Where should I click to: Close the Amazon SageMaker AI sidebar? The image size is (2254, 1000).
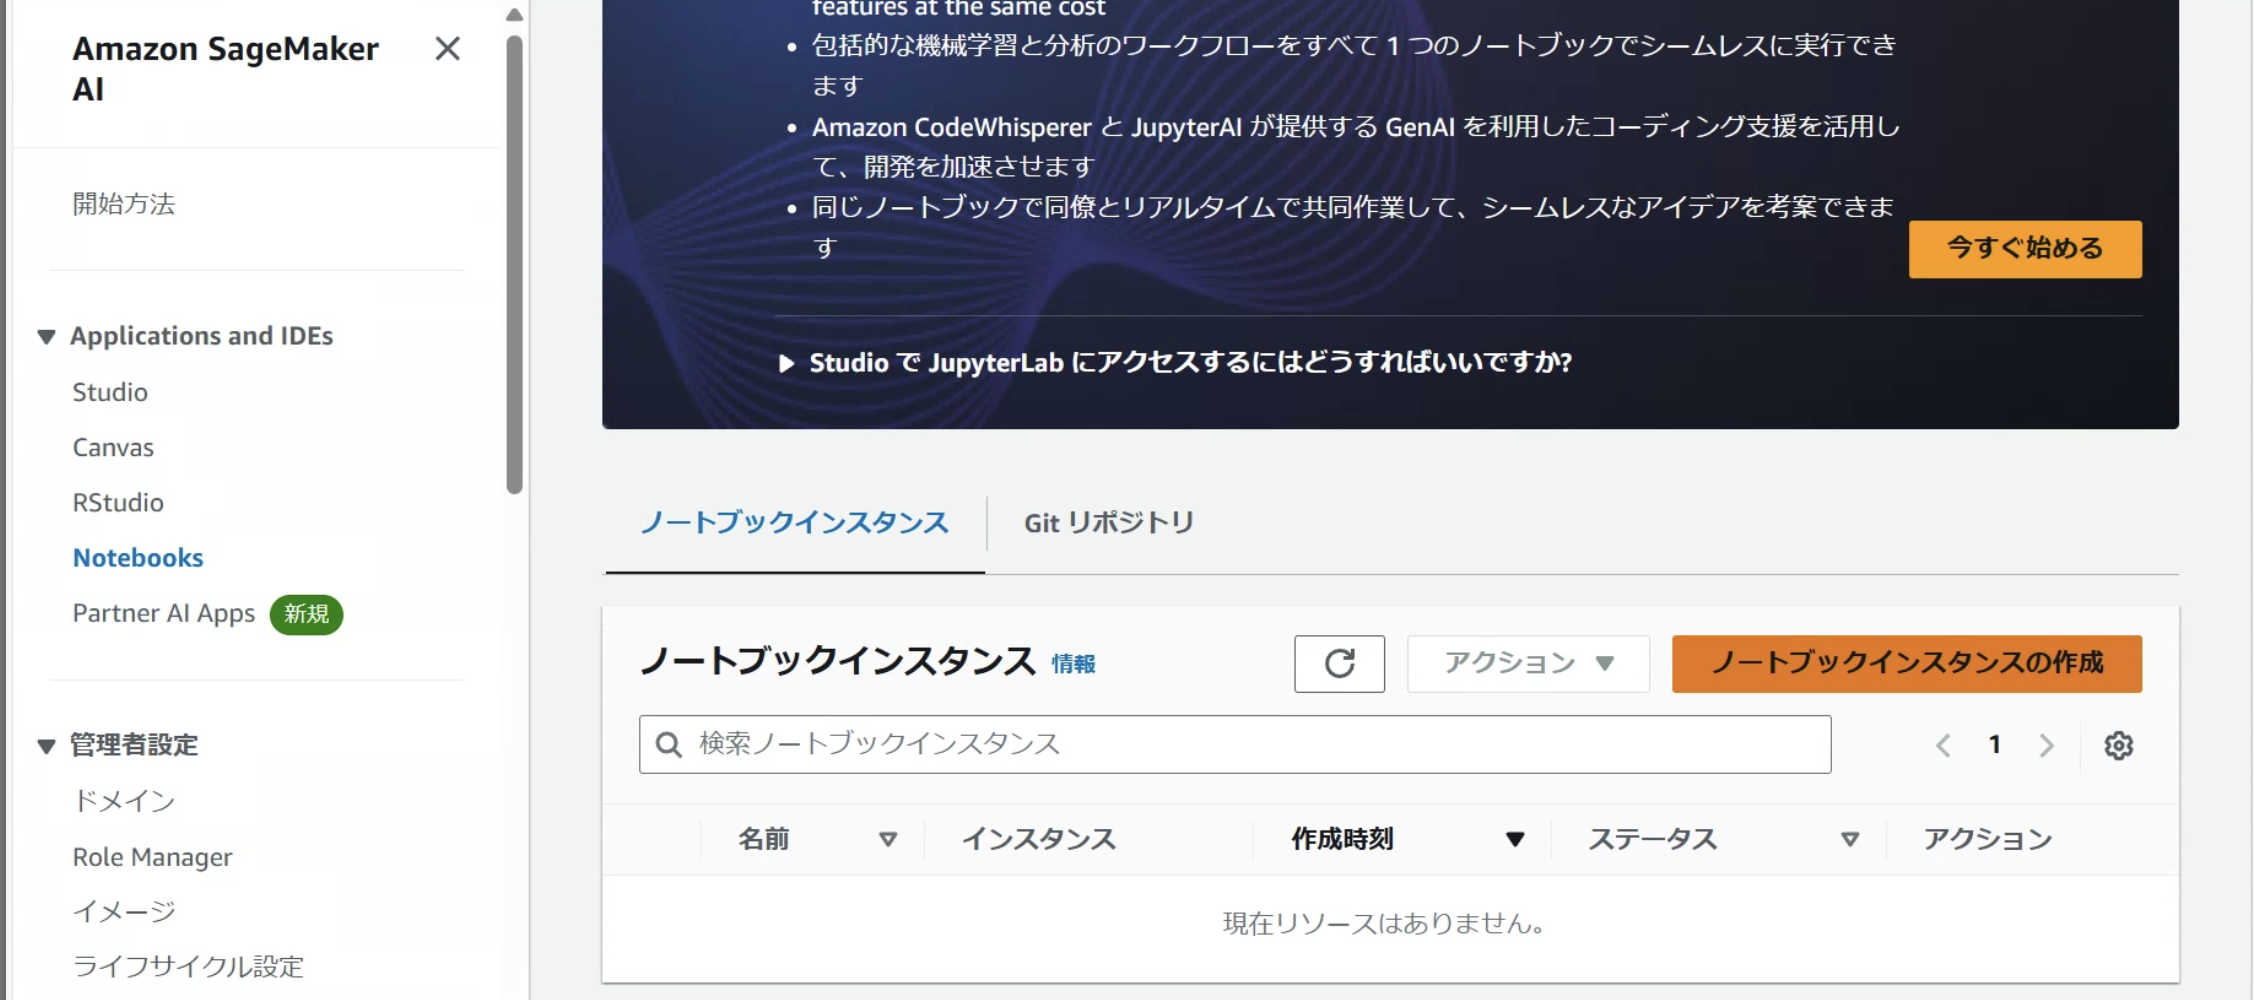point(449,50)
